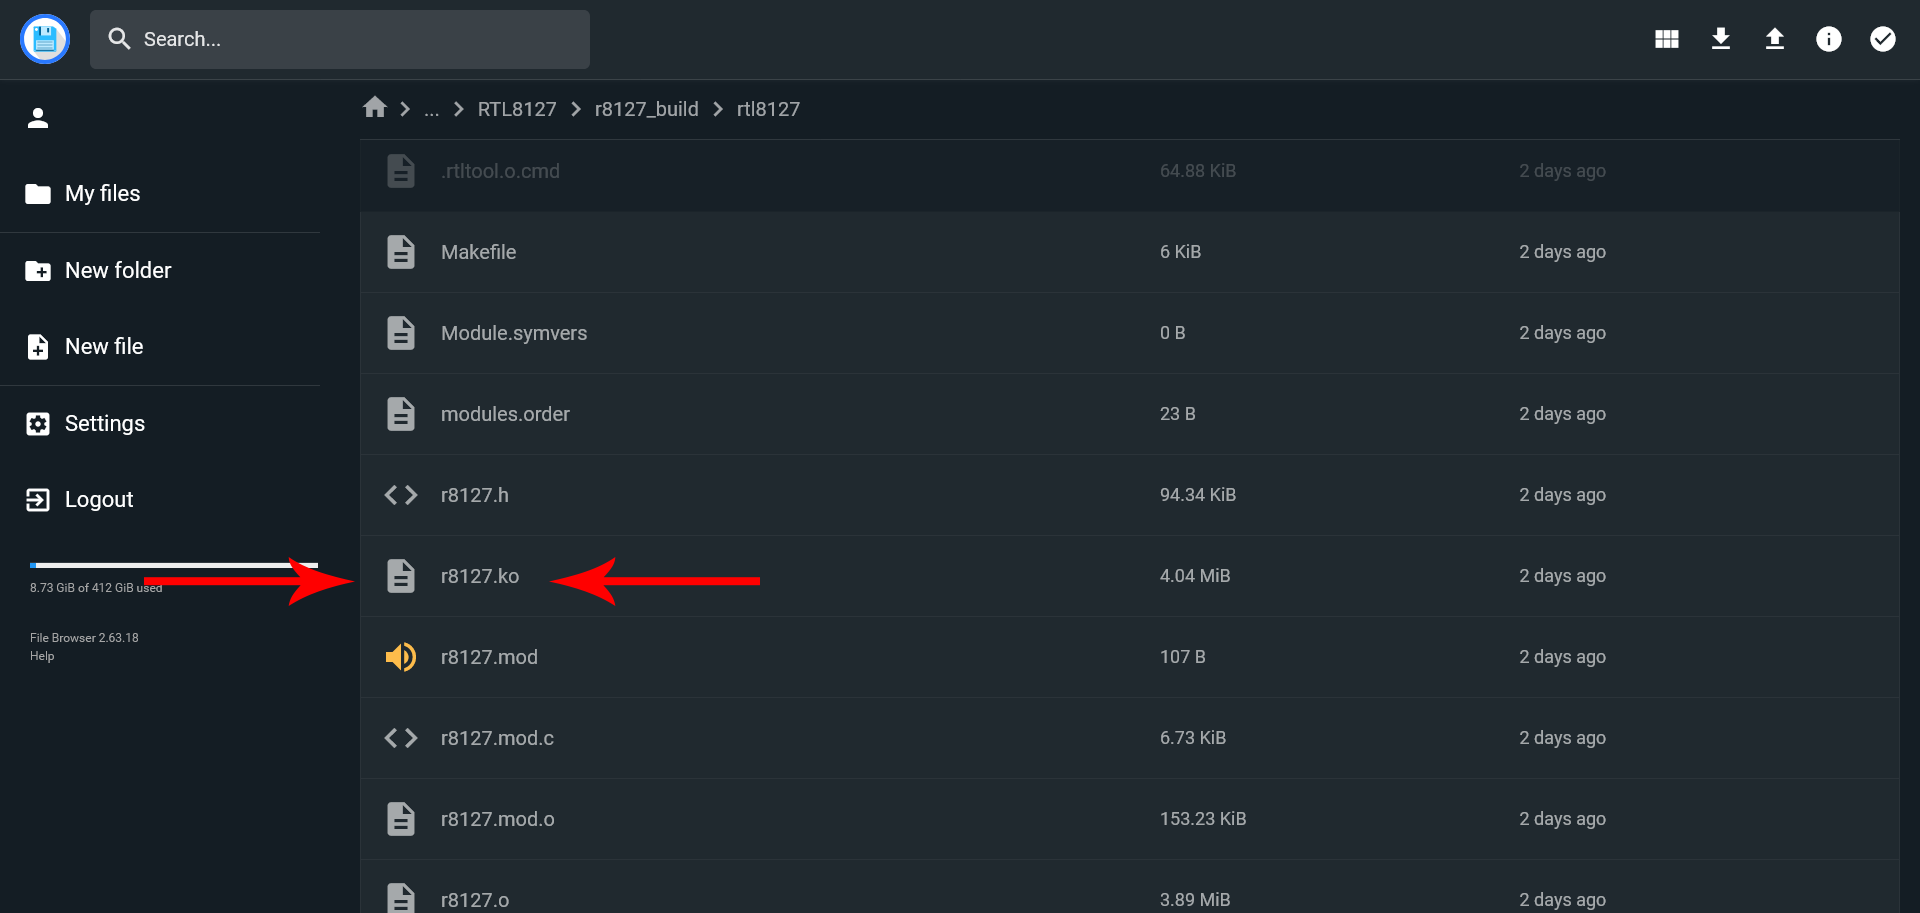This screenshot has height=913, width=1920.
Task: Click the r8127.ko document icon
Action: click(401, 576)
